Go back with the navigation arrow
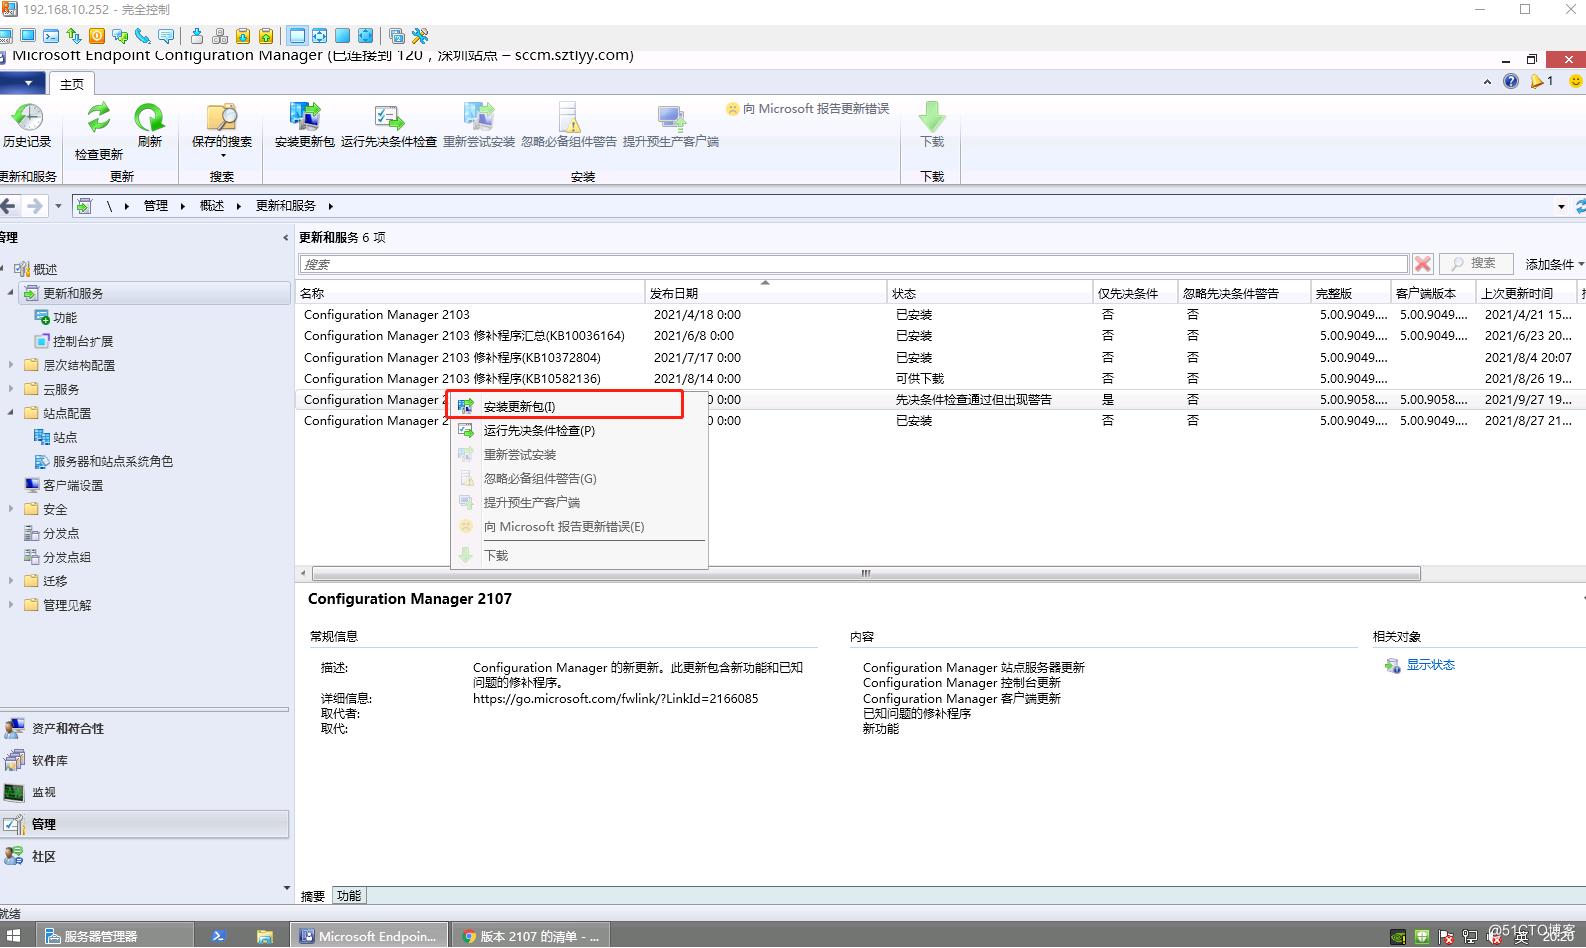This screenshot has width=1586, height=948. pyautogui.click(x=9, y=206)
